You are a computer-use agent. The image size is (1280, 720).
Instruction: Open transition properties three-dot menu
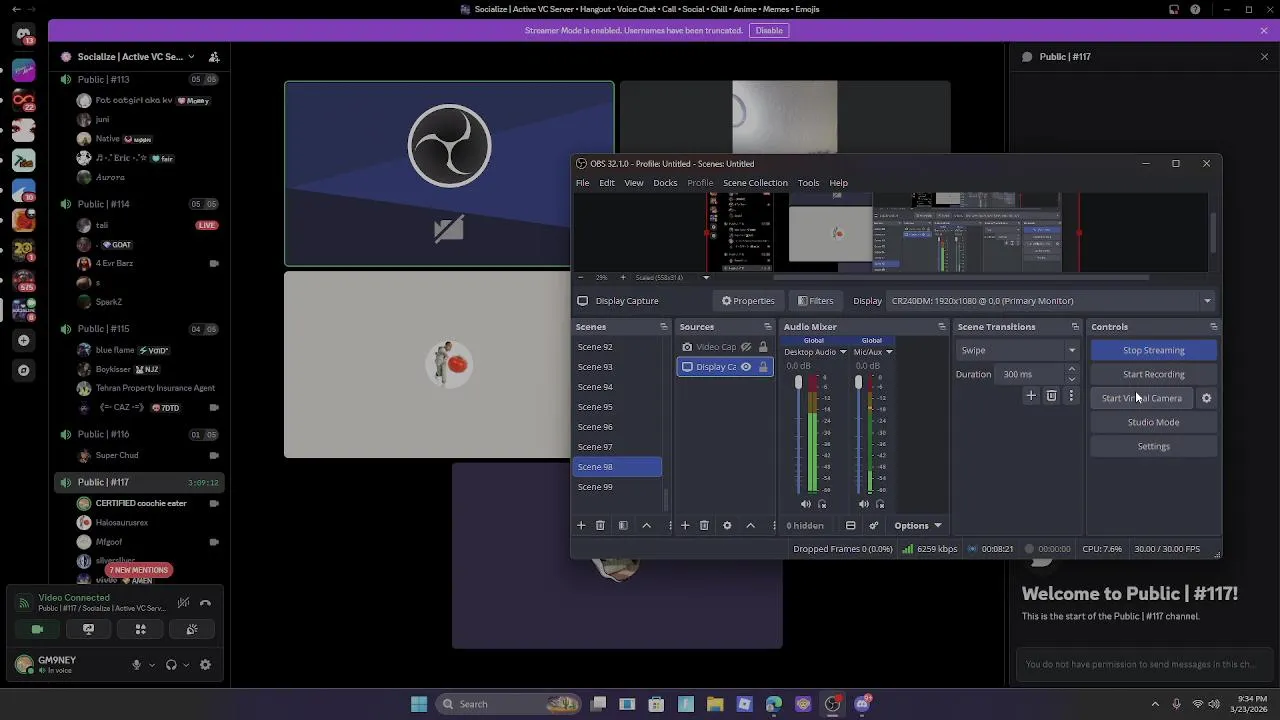click(x=1071, y=396)
